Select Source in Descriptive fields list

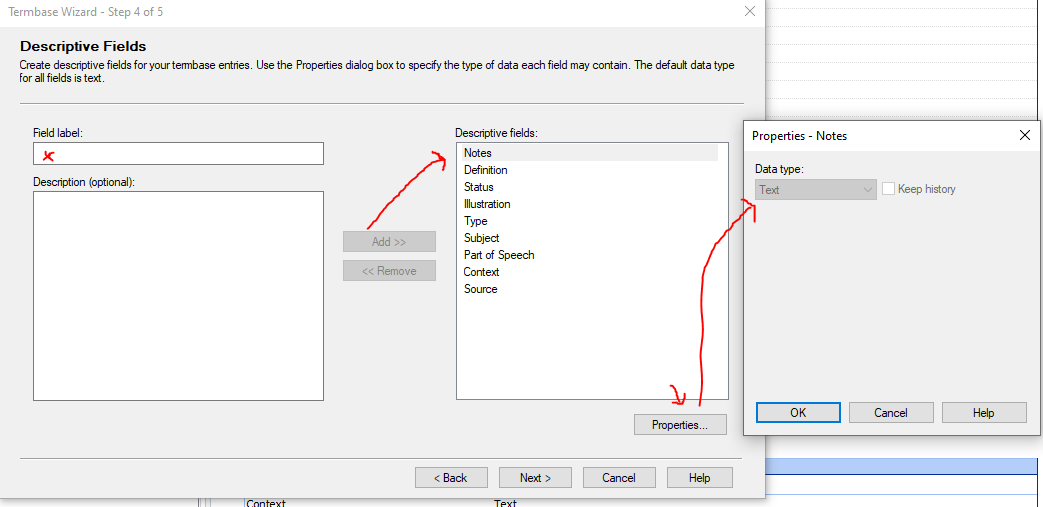(x=480, y=289)
